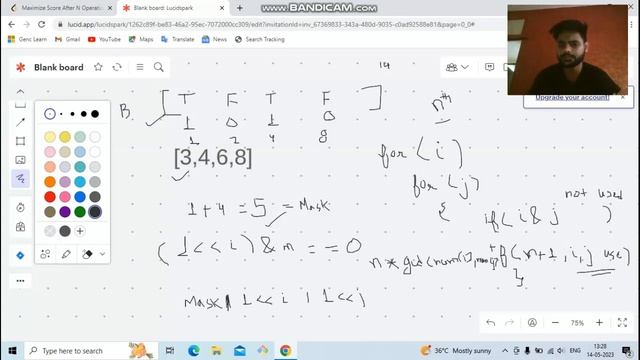The width and height of the screenshot is (640, 360).
Task: Select the freehand drawing tool
Action: tap(20, 178)
